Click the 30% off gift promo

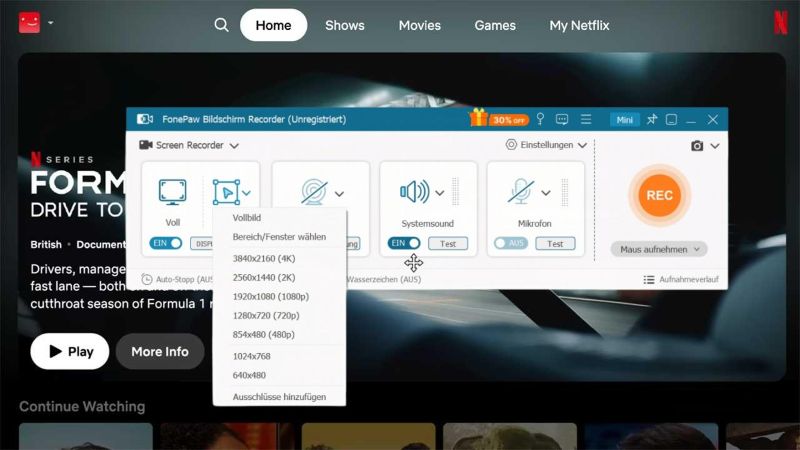(x=499, y=119)
